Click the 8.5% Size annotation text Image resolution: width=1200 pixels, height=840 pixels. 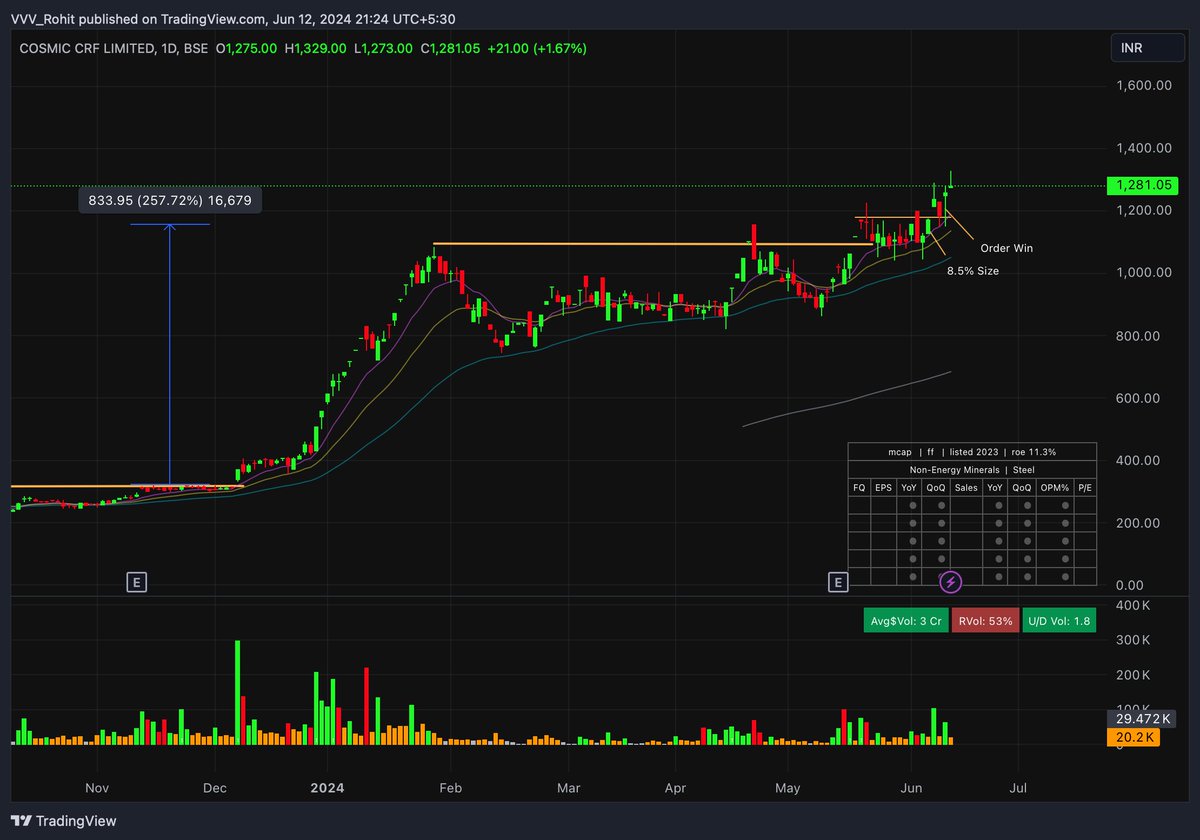972,271
